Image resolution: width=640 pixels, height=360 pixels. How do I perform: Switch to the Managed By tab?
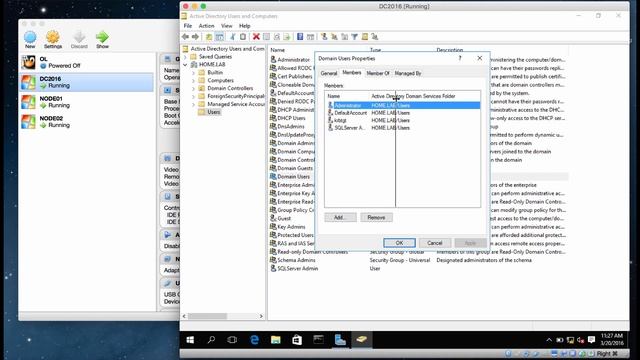408,73
